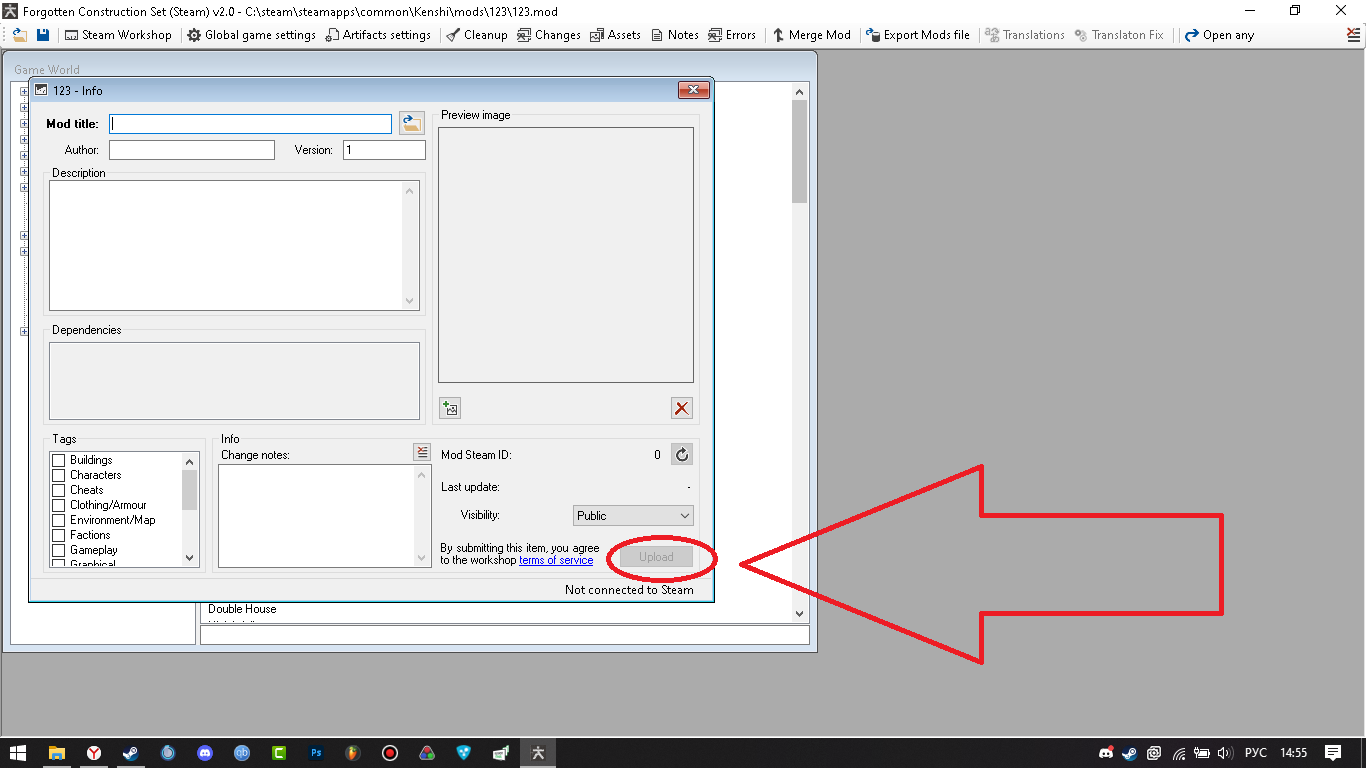The image size is (1366, 768).
Task: Refresh the Mod Steam ID
Action: click(682, 455)
